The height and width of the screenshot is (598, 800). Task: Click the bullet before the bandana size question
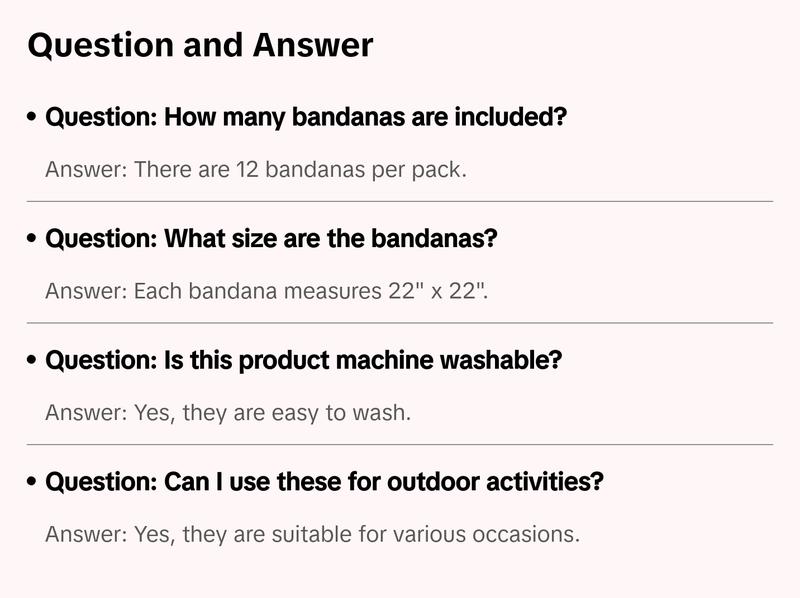coord(33,240)
